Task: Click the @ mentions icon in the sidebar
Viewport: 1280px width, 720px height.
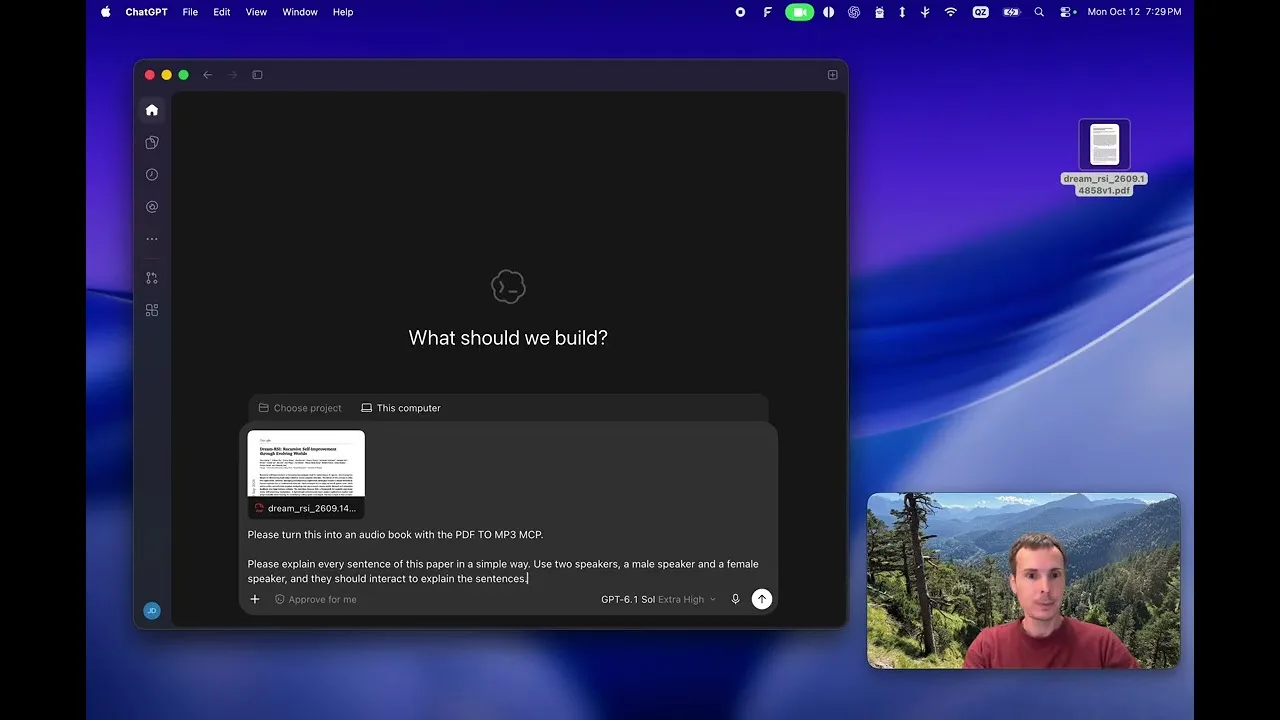Action: pos(152,207)
